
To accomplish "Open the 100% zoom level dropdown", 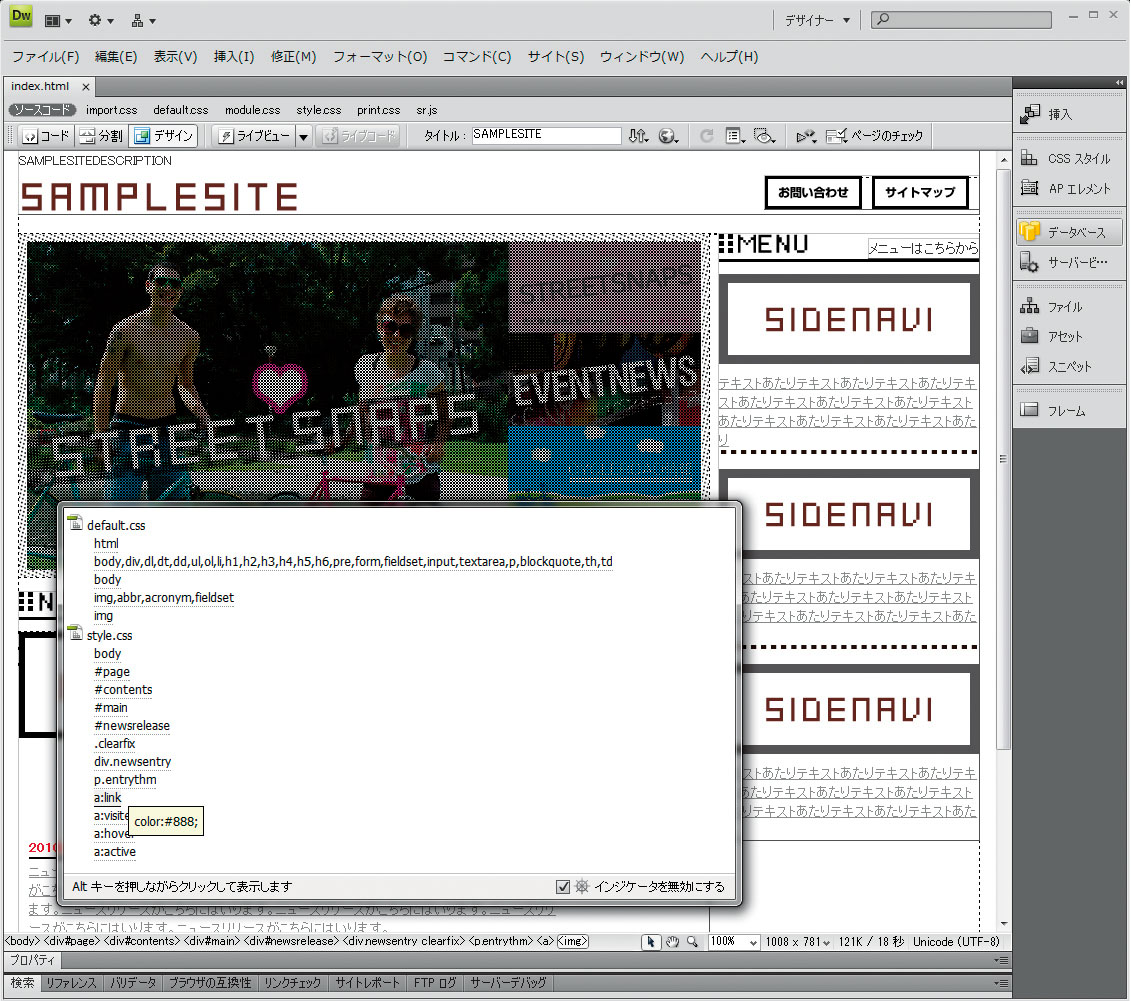I will pyautogui.click(x=734, y=942).
